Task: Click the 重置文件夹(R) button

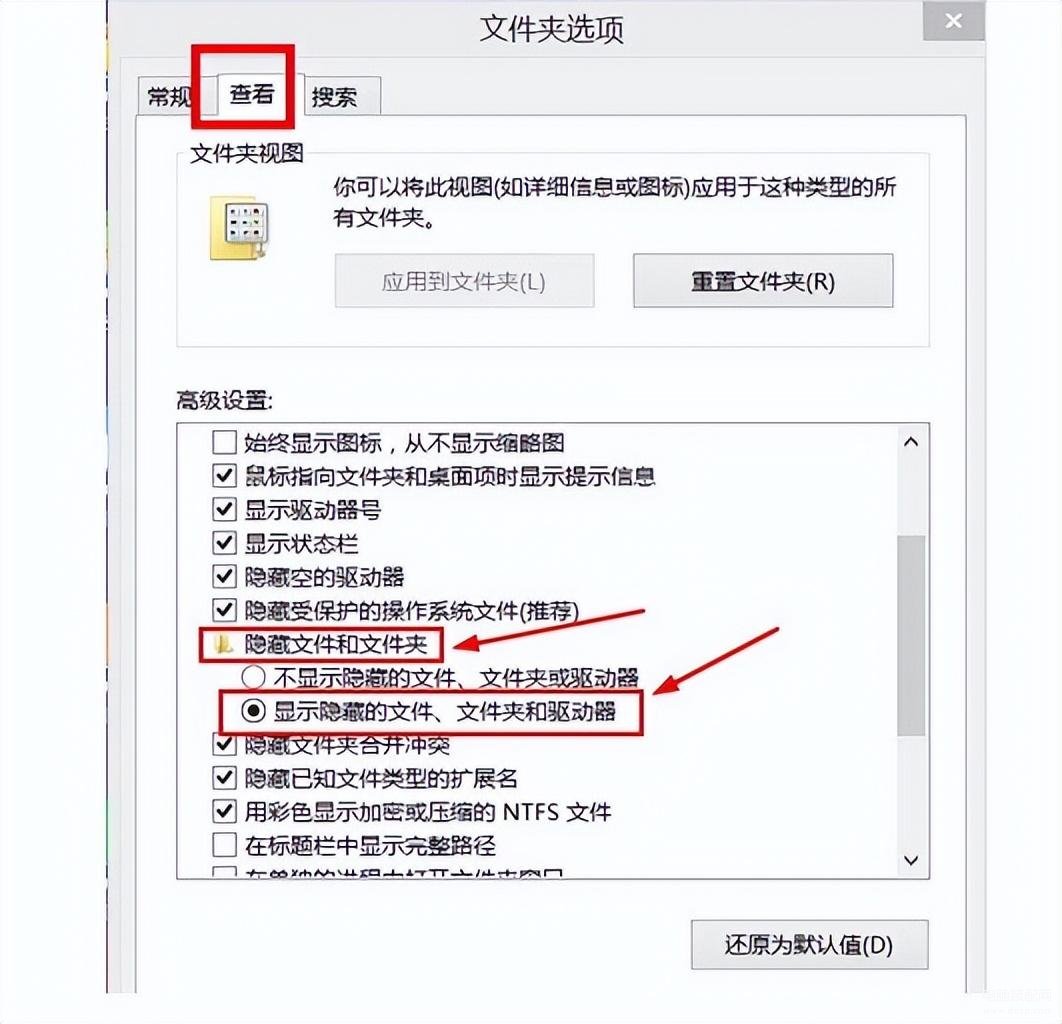Action: pyautogui.click(x=763, y=280)
